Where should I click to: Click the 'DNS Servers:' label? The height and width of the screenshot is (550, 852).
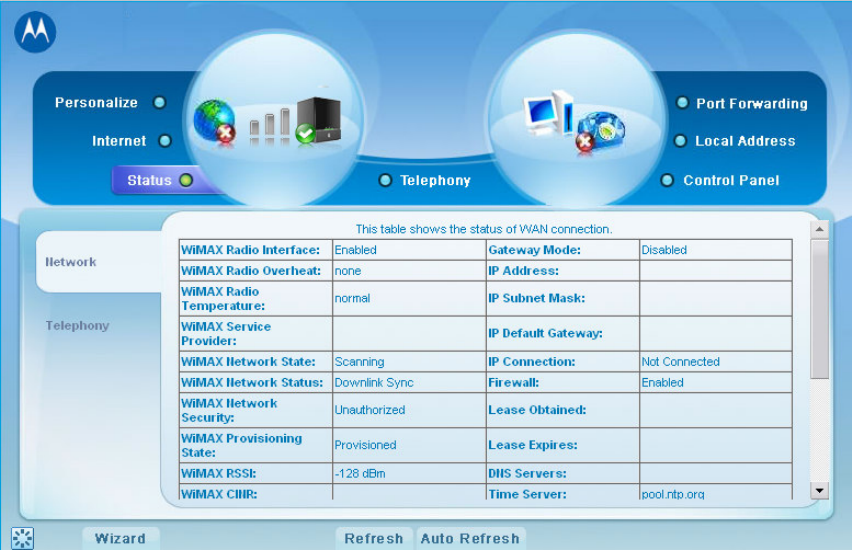tap(527, 473)
